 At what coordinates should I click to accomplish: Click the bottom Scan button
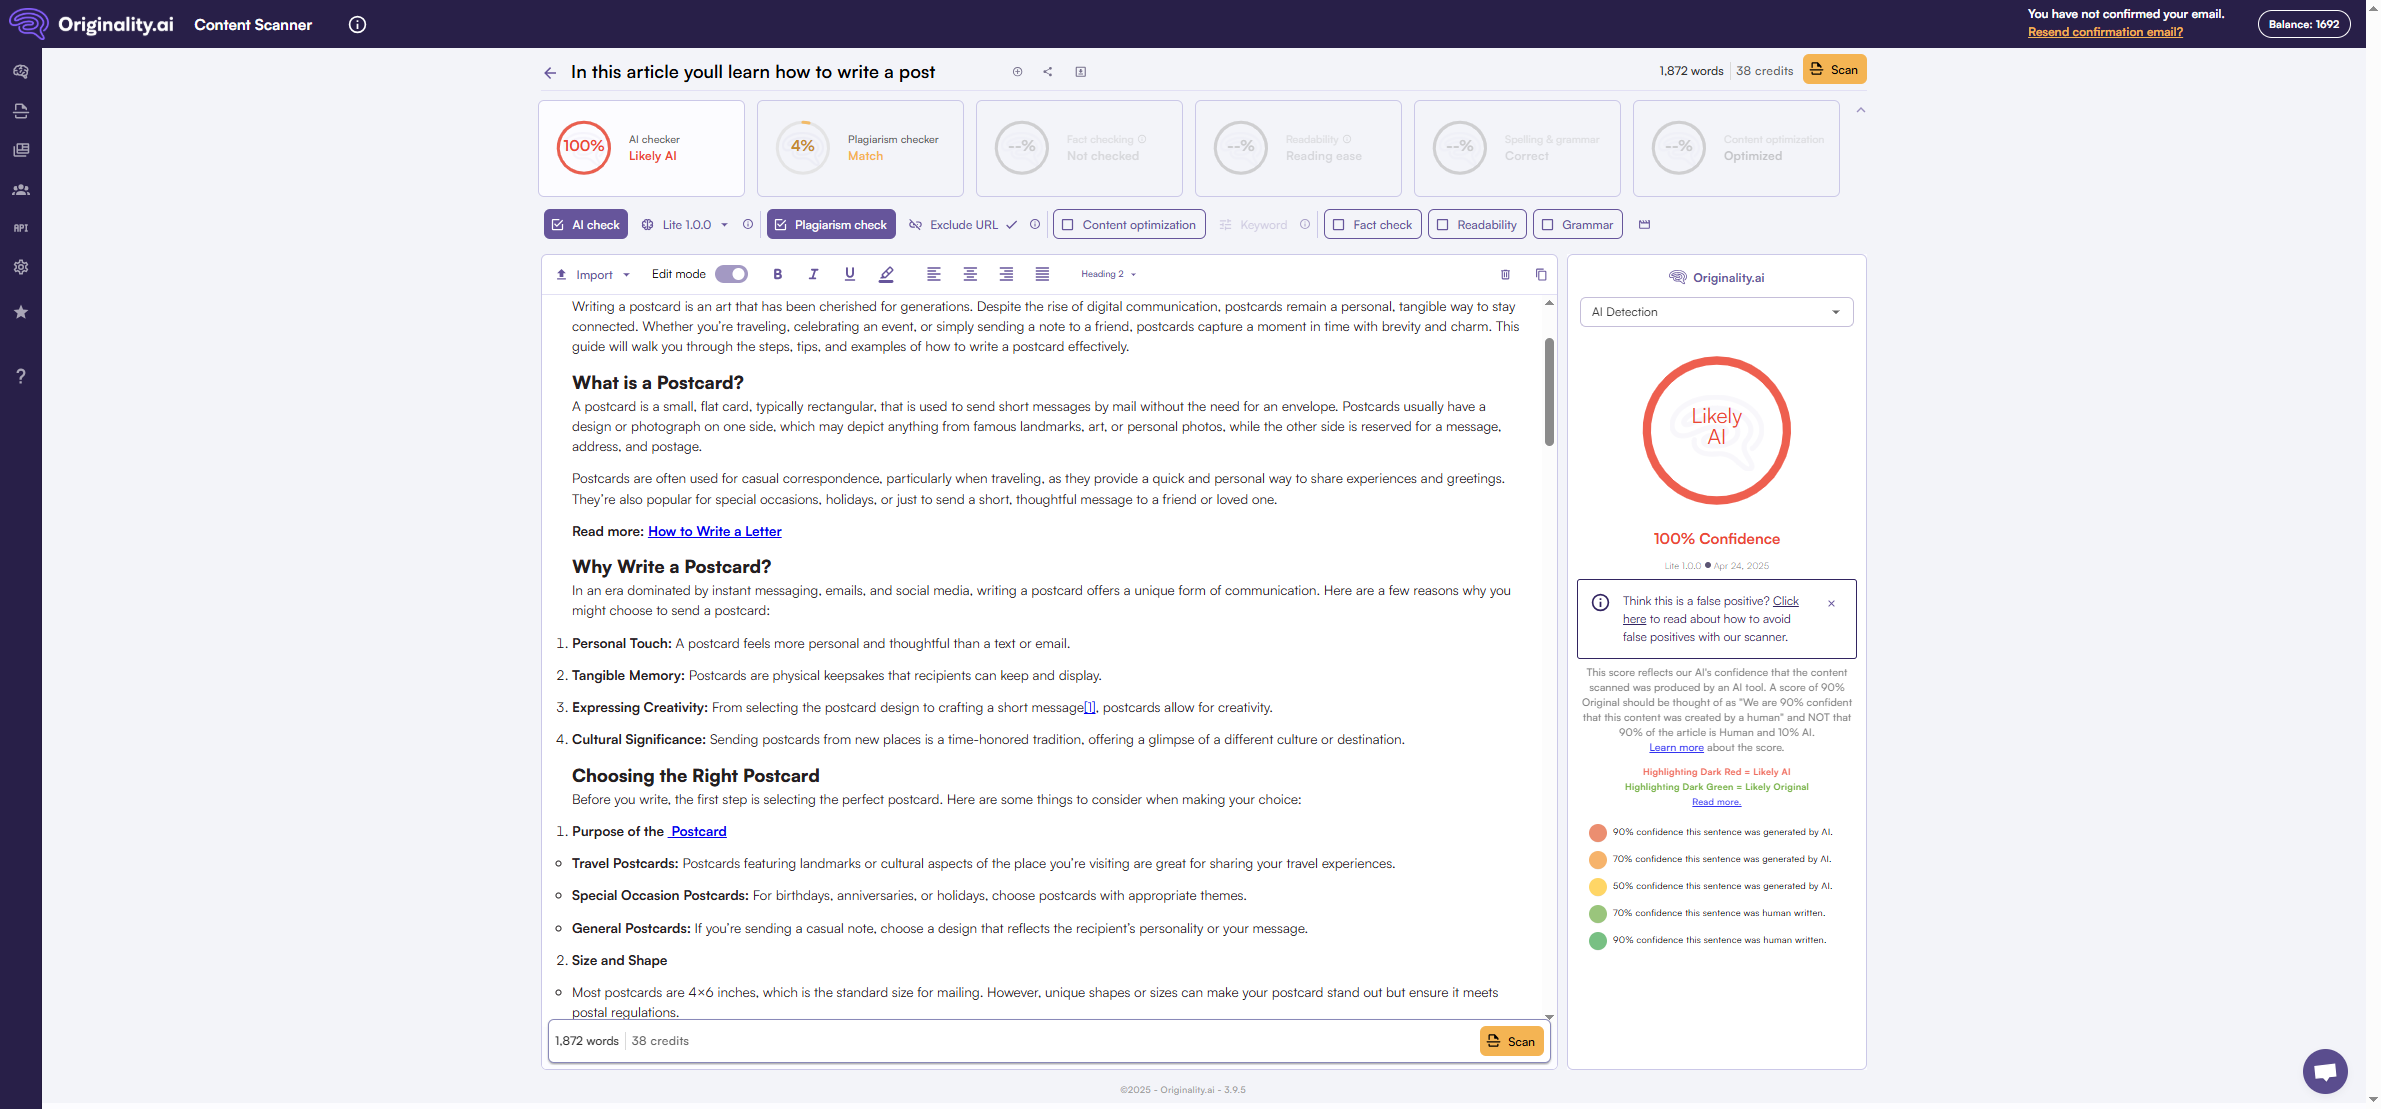click(x=1511, y=1041)
